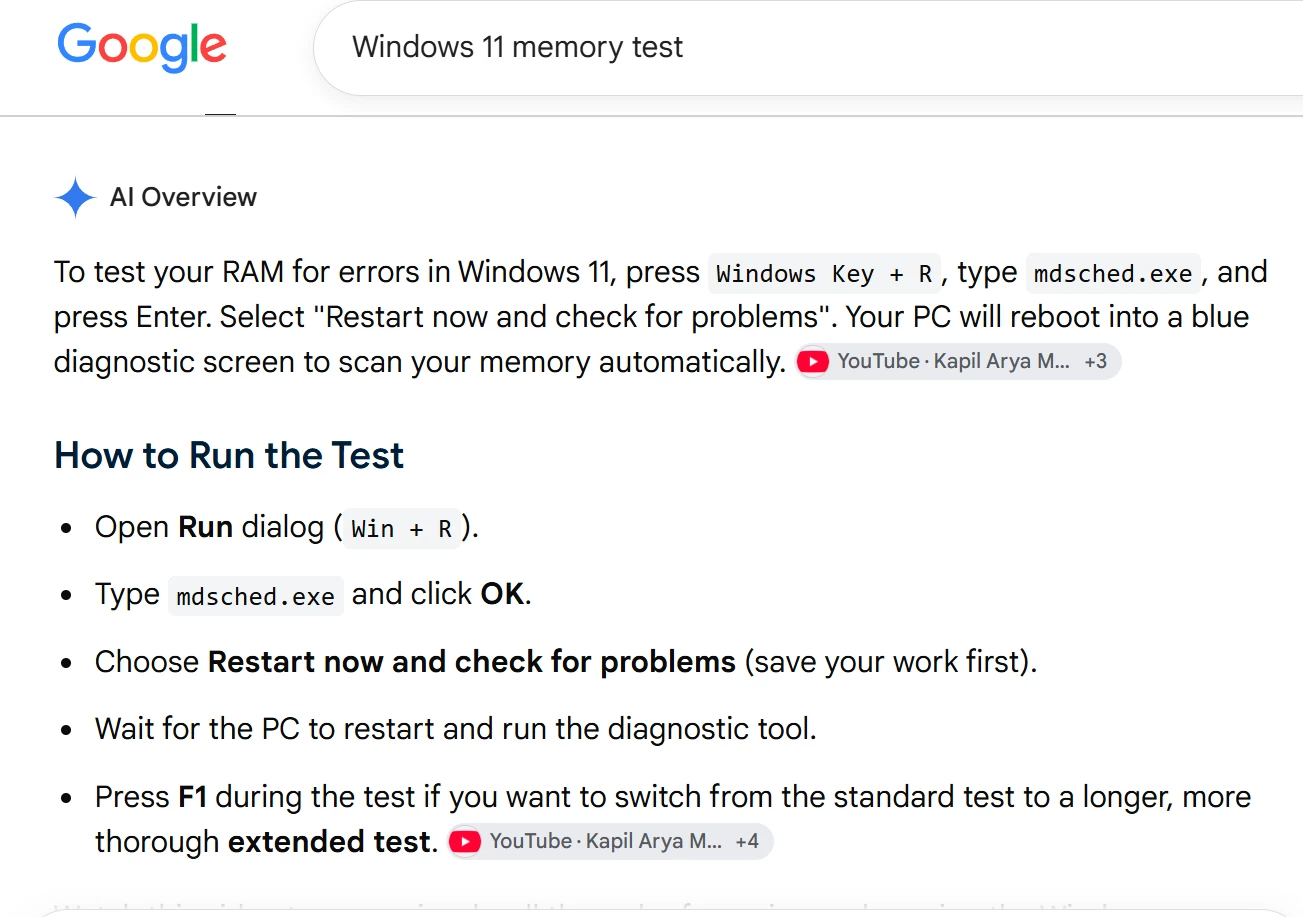Click the blue AI Overview sparkle icon
This screenshot has width=1303, height=917.
(x=75, y=197)
